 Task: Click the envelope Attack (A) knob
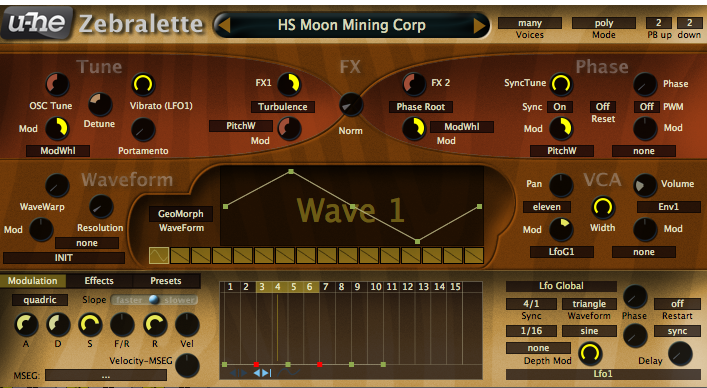click(26, 325)
